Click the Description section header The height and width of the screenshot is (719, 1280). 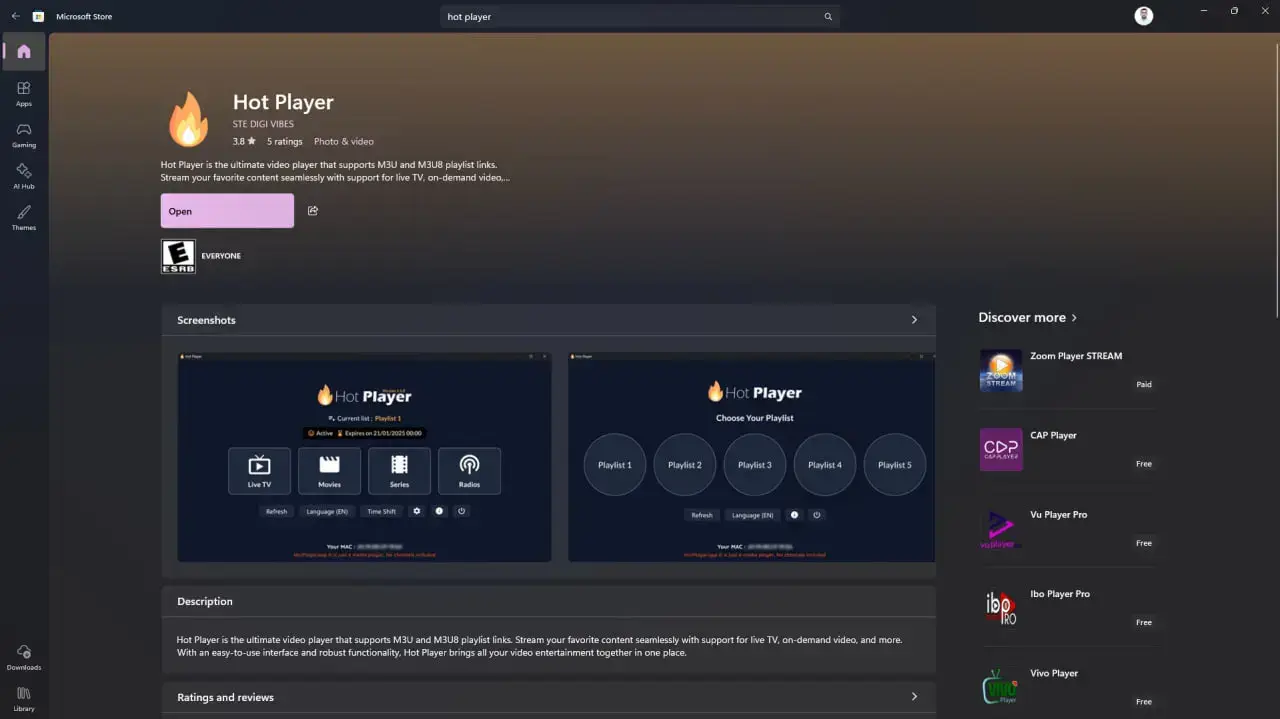click(x=549, y=601)
